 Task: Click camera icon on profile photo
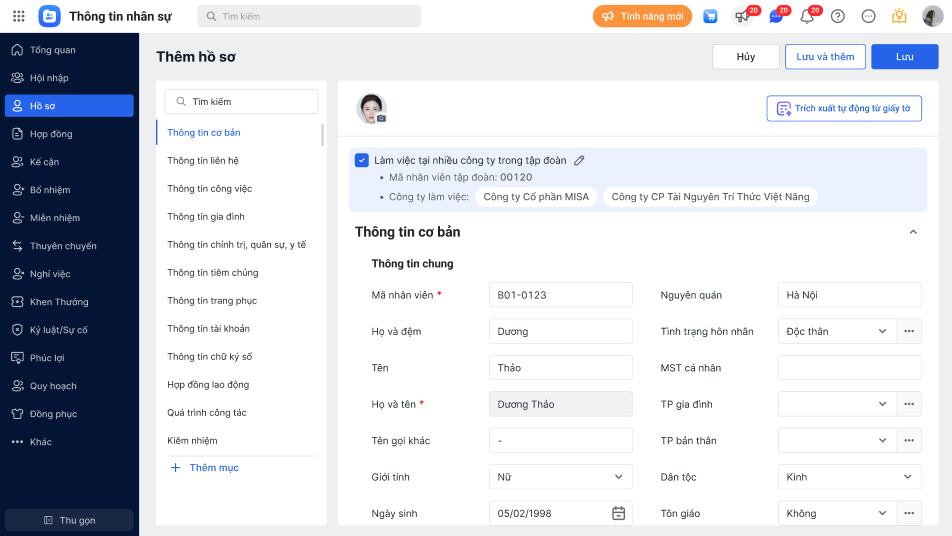381,118
